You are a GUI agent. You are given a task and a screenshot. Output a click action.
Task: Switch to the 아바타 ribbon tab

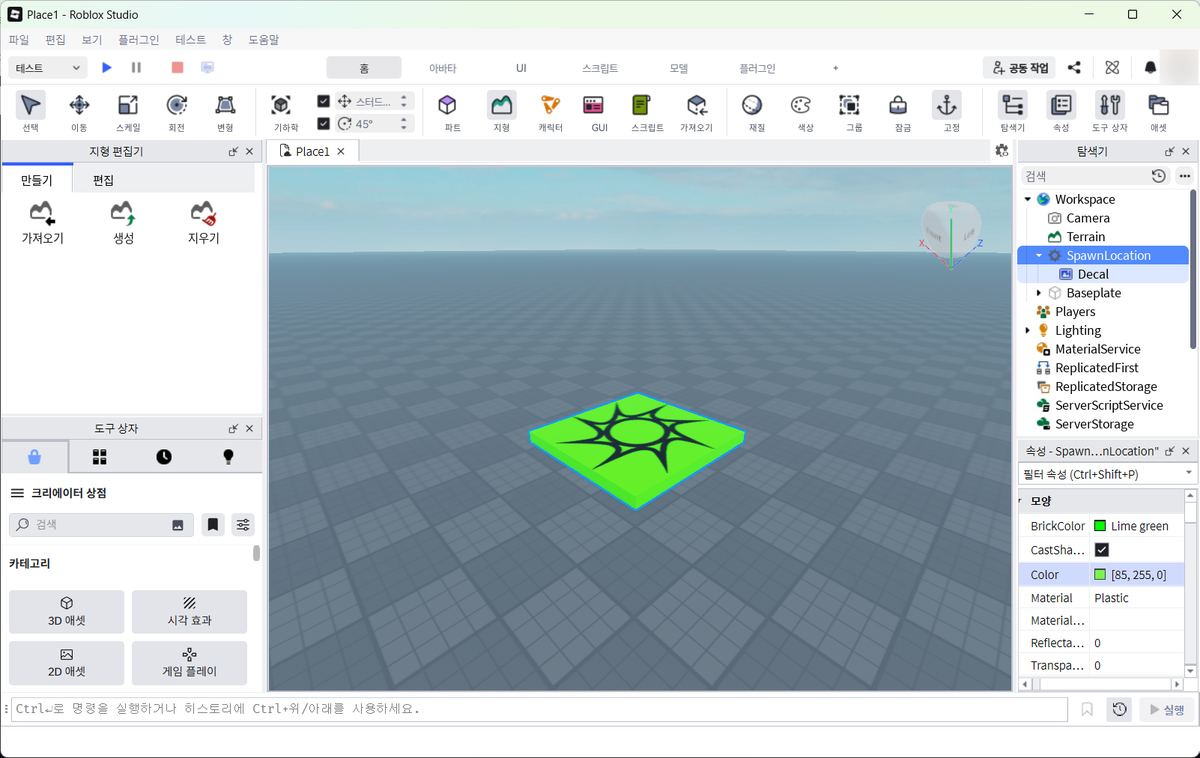point(442,68)
